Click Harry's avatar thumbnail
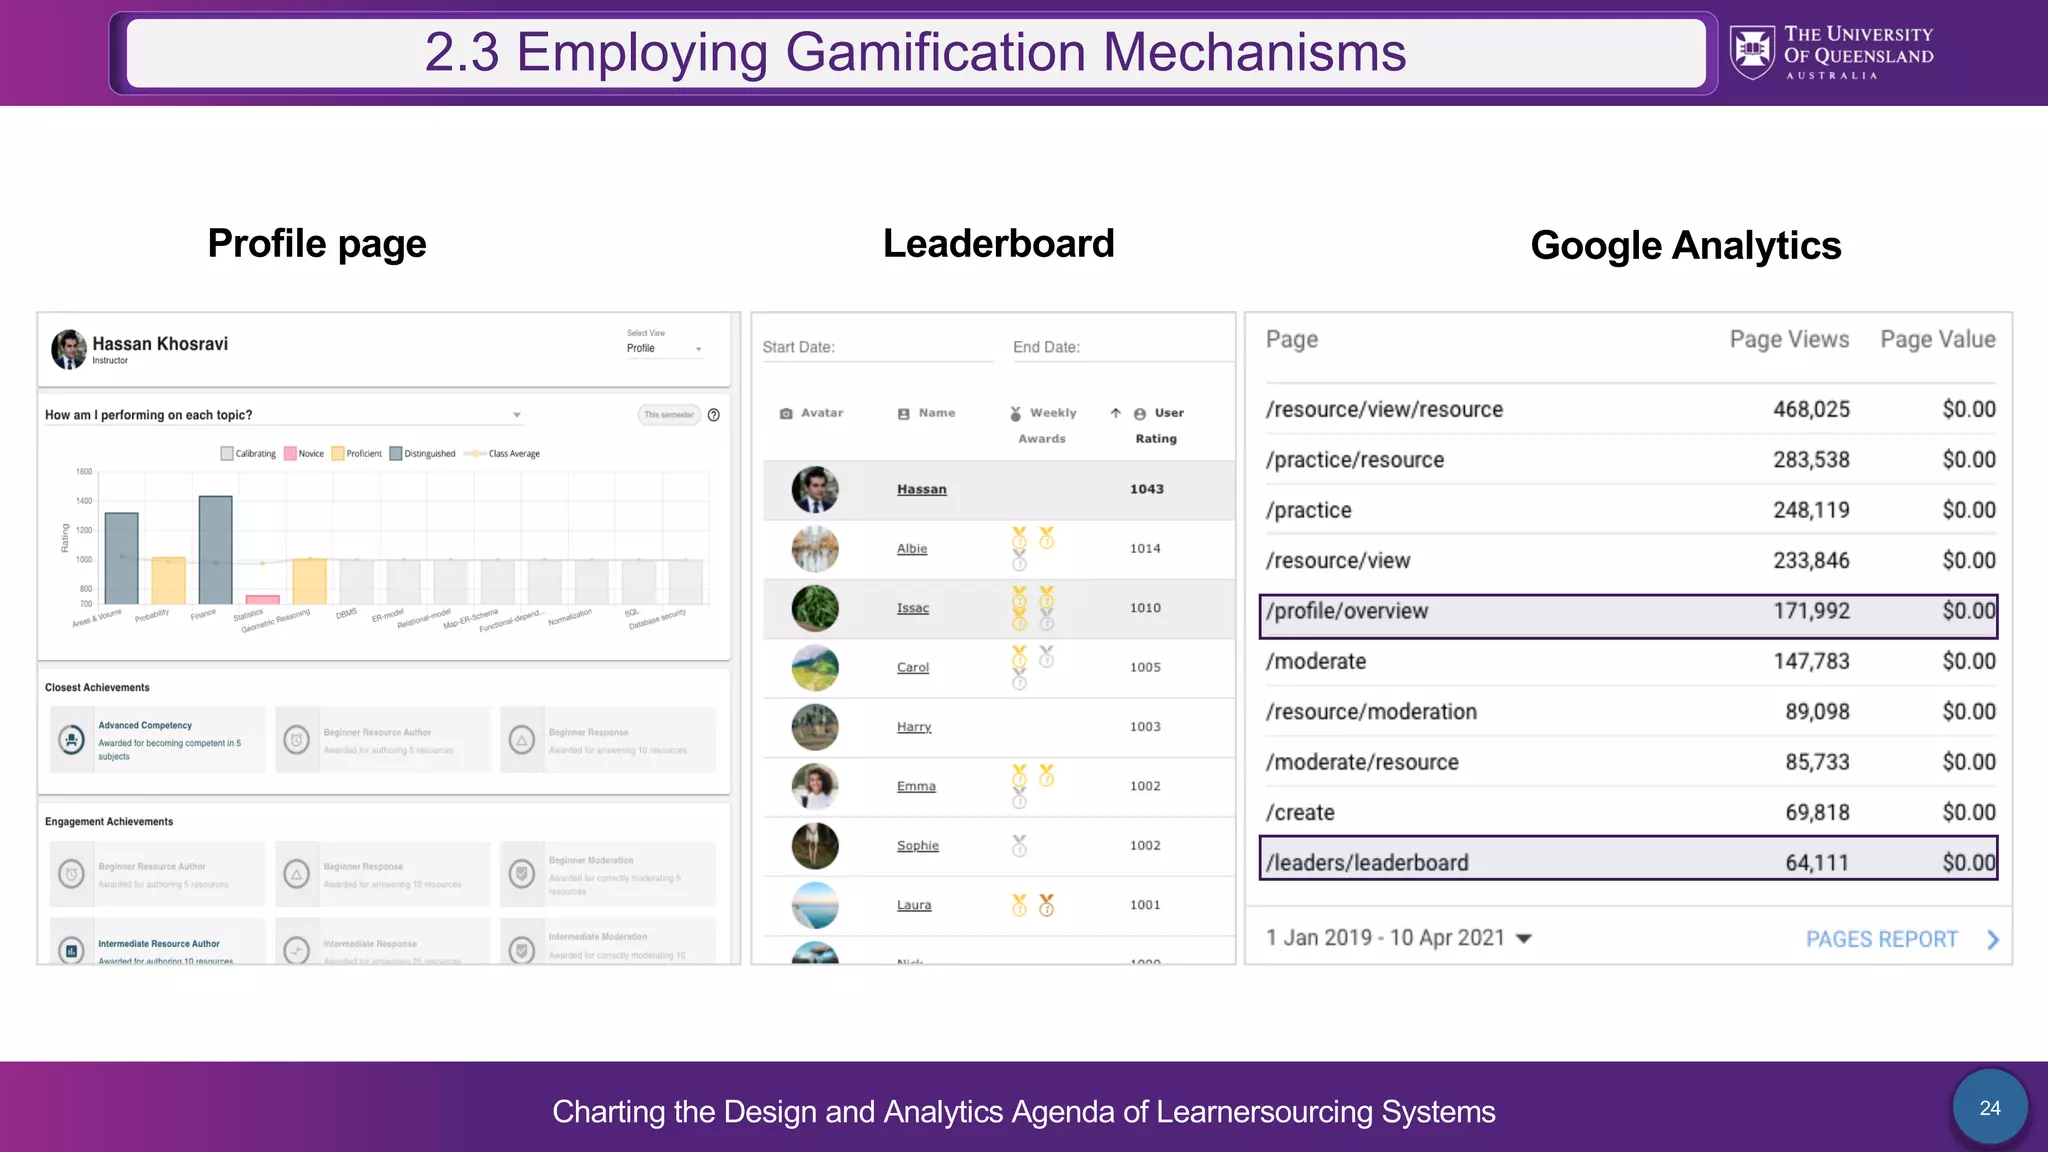Image resolution: width=2048 pixels, height=1152 pixels. pos(815,727)
